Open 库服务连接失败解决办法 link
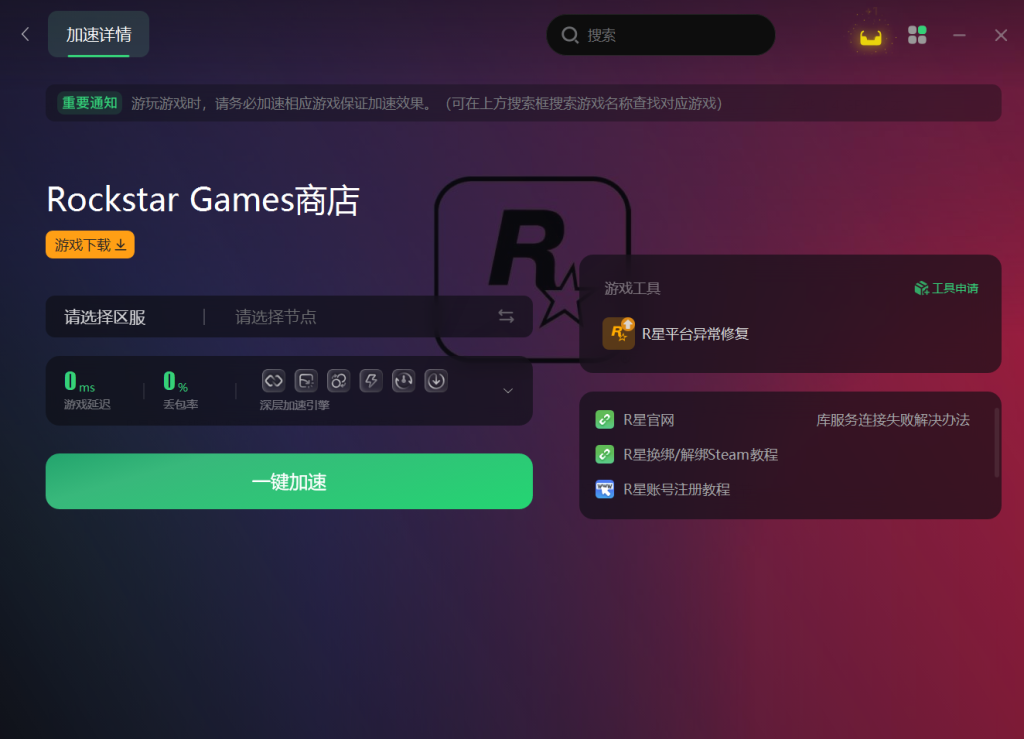This screenshot has height=739, width=1024. pyautogui.click(x=893, y=420)
